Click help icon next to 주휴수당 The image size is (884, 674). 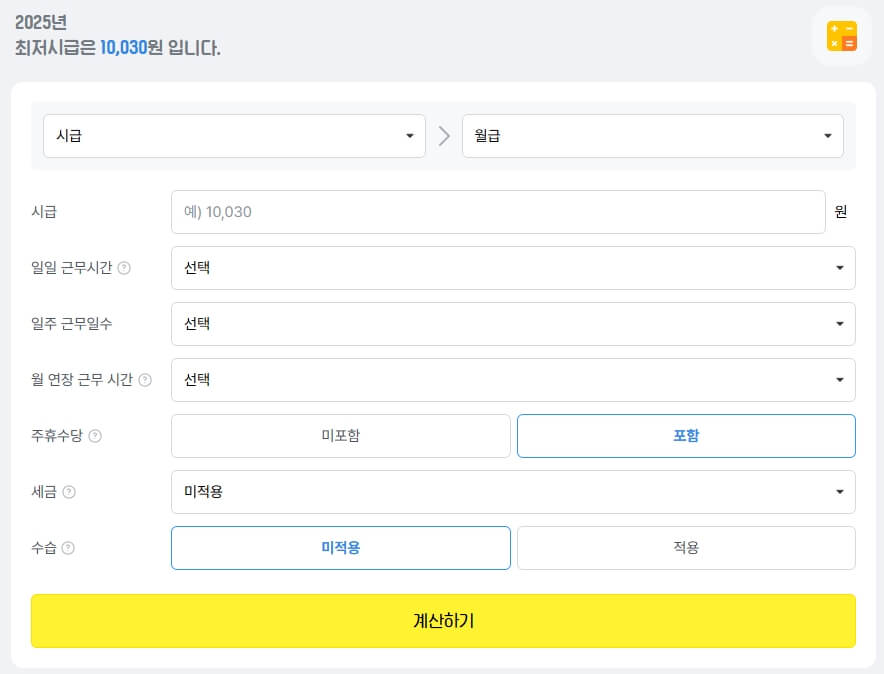click(95, 436)
